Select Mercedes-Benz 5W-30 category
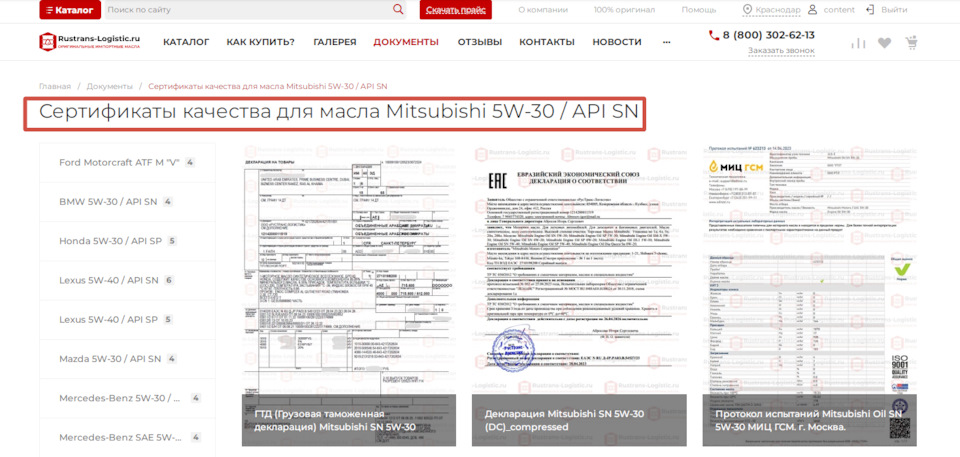Viewport: 960px width, 457px height. [x=127, y=398]
